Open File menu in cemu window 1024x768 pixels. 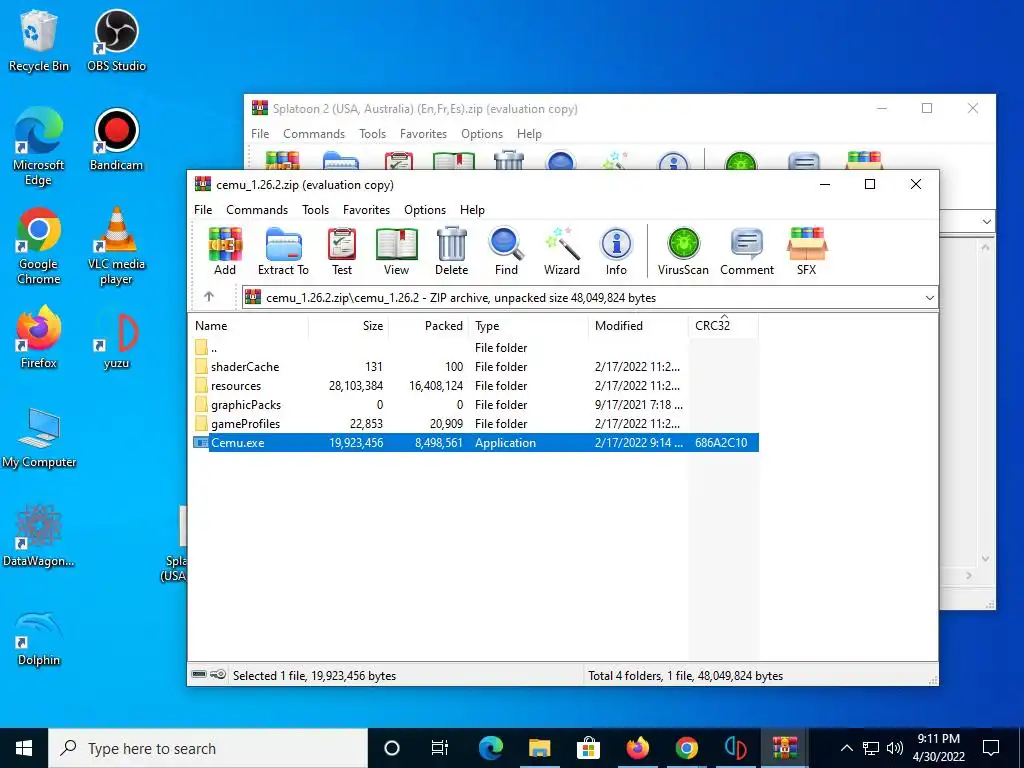click(203, 210)
